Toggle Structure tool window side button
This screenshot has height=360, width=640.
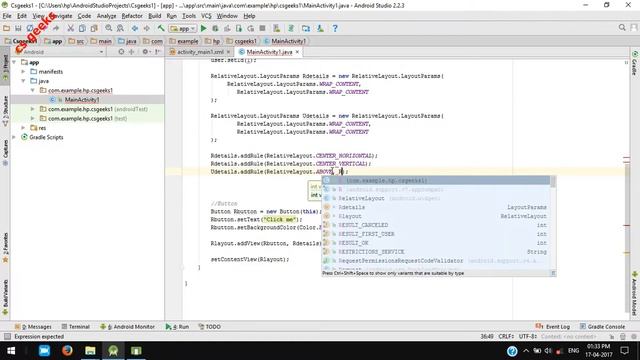pos(5,111)
